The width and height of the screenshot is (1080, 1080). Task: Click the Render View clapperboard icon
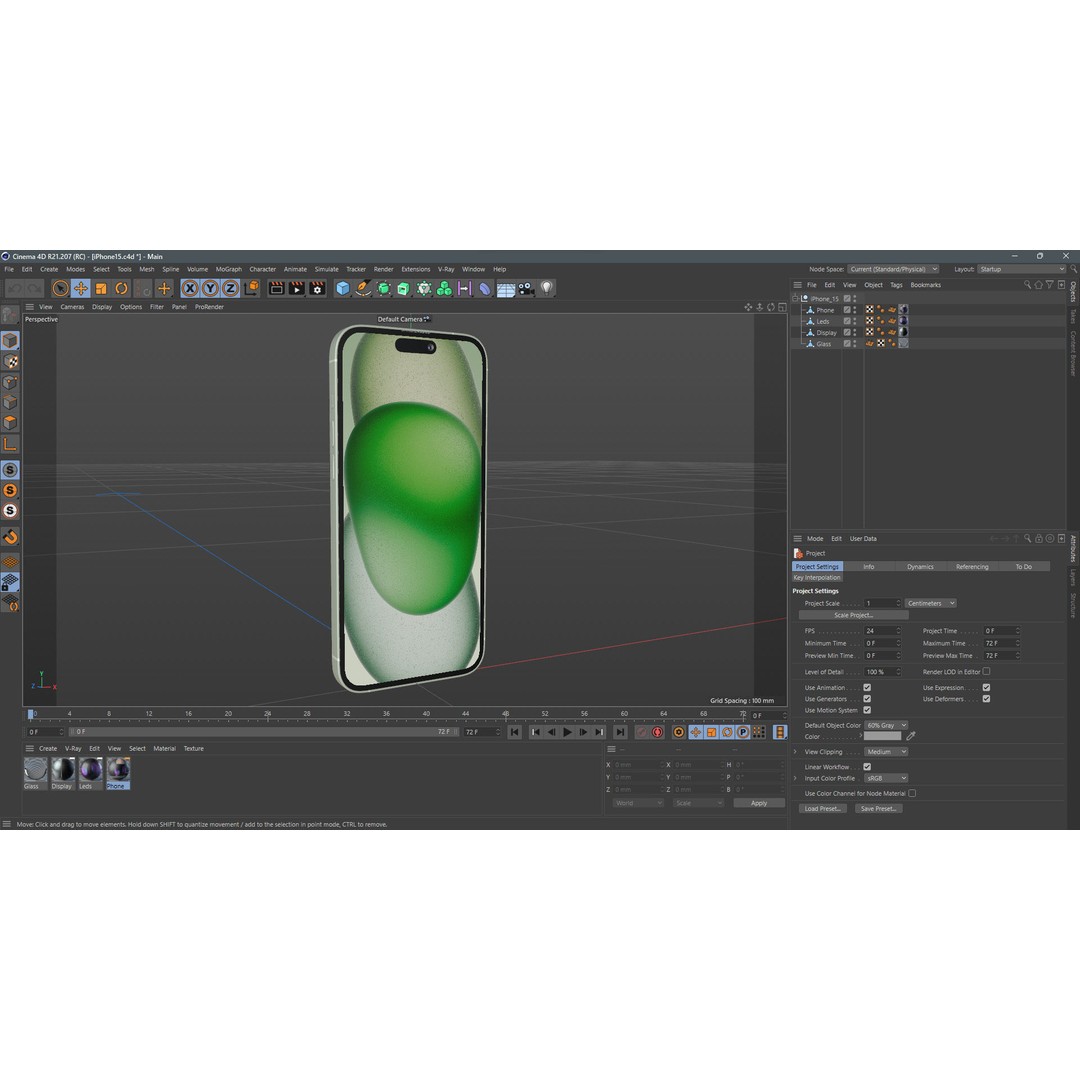[x=275, y=289]
